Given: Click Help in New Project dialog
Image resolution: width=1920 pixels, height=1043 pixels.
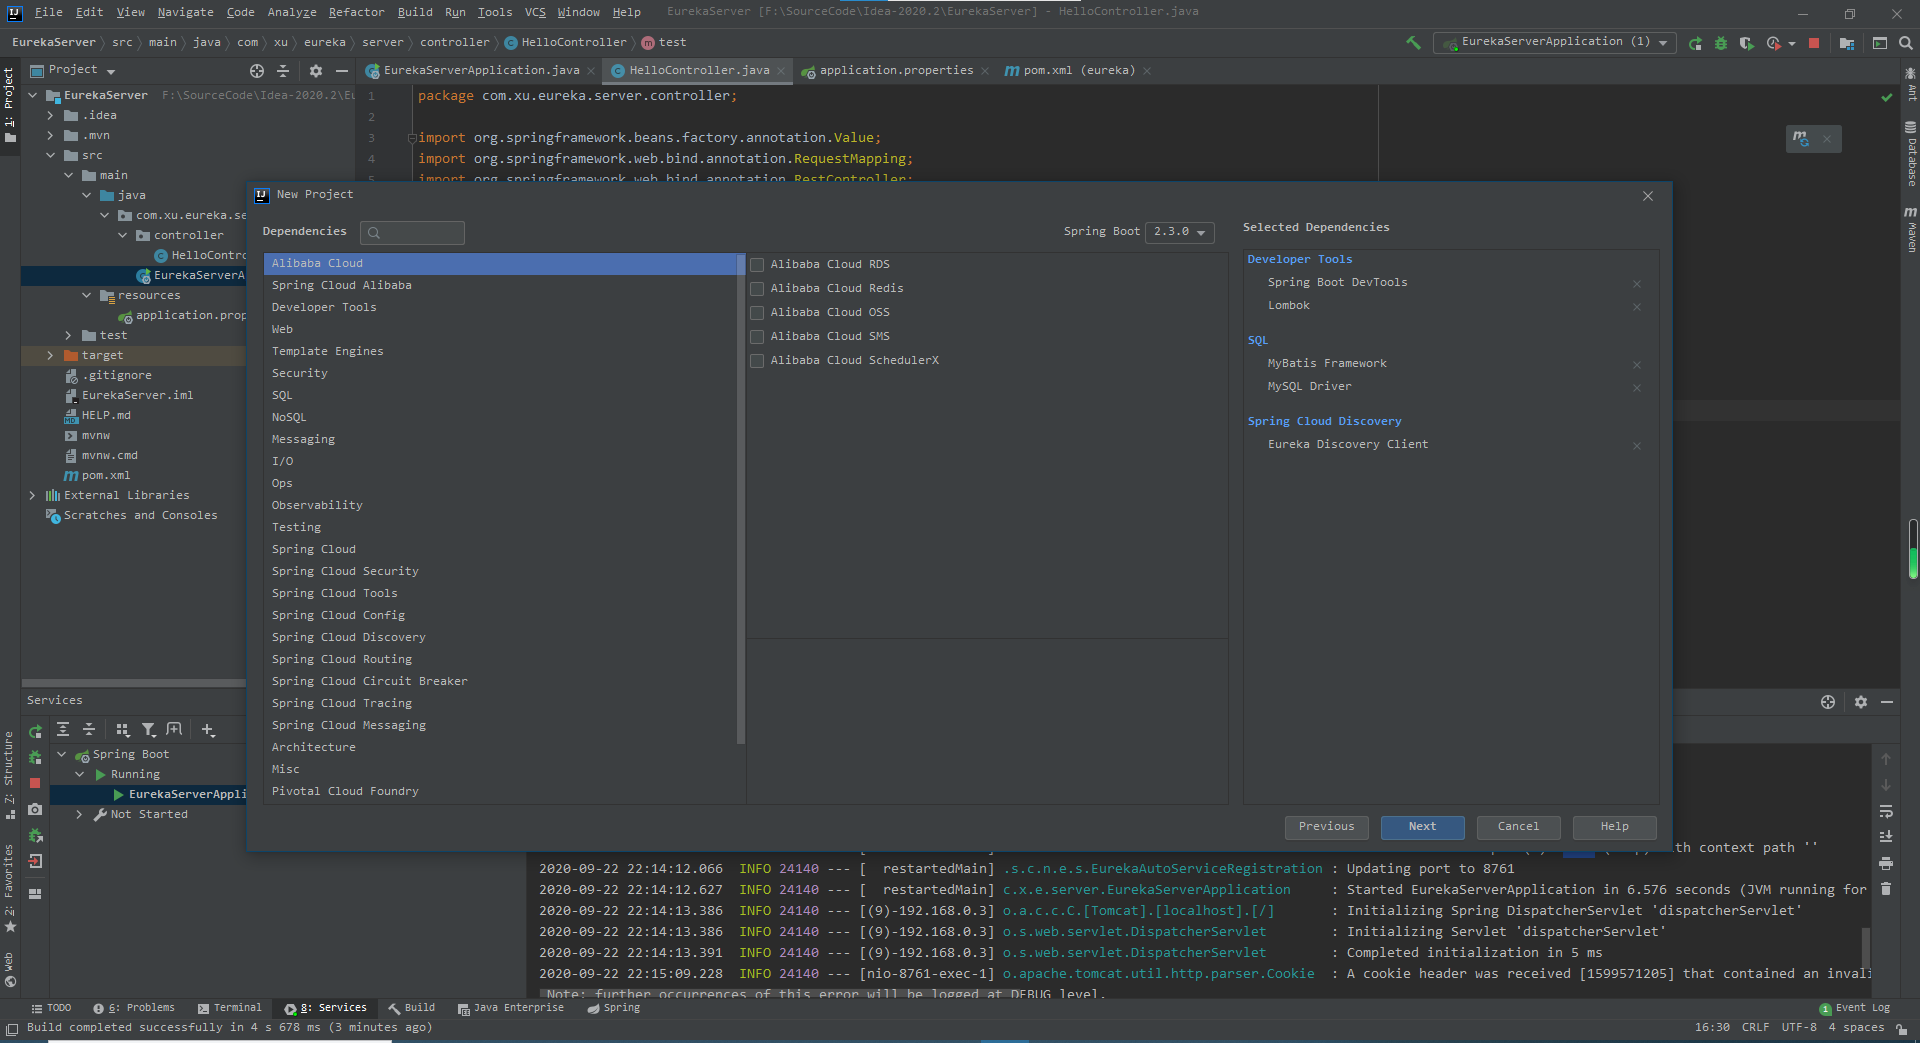Looking at the screenshot, I should 1614,827.
